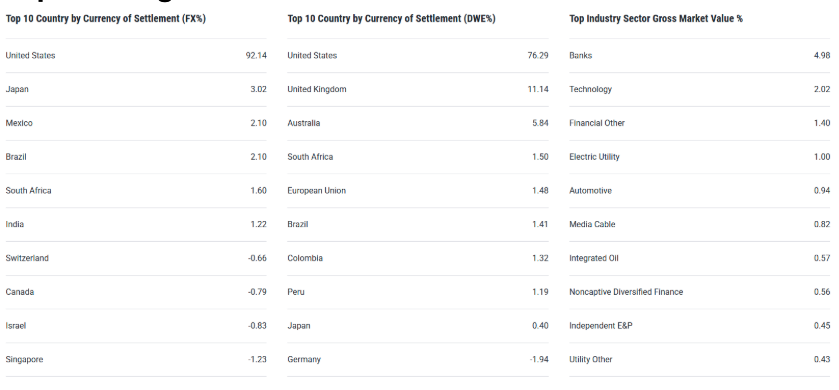839x390 pixels.
Task: Click the 'Top 10 Country by Currency of Settlement (DWE%)' heading
Action: tap(391, 19)
